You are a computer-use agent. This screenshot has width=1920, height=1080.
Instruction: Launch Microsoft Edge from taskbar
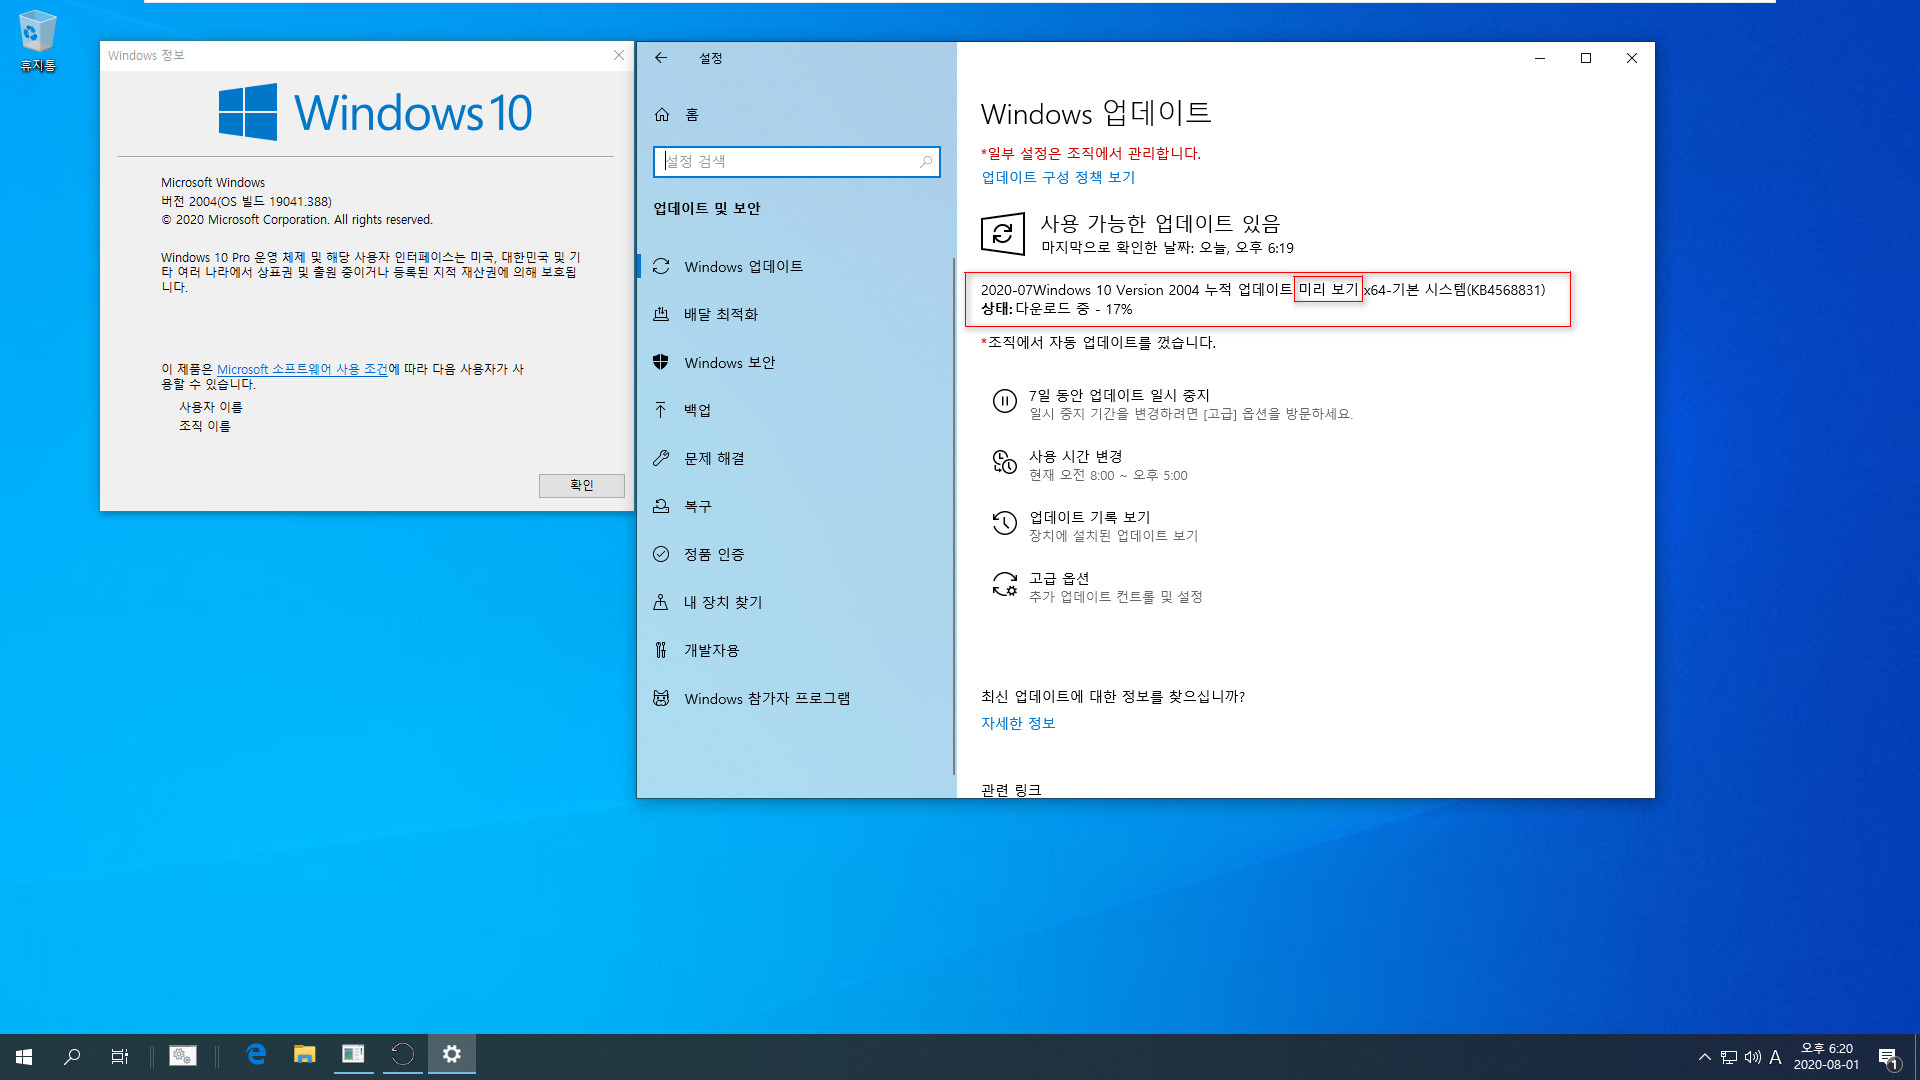pos(256,1055)
